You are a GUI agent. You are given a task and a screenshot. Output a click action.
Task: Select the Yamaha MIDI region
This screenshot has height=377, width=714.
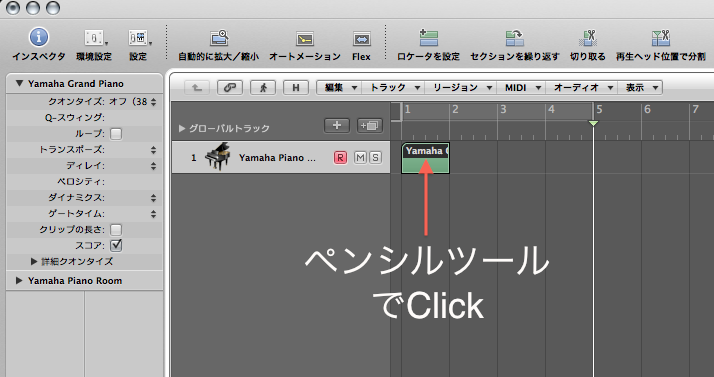pos(425,158)
